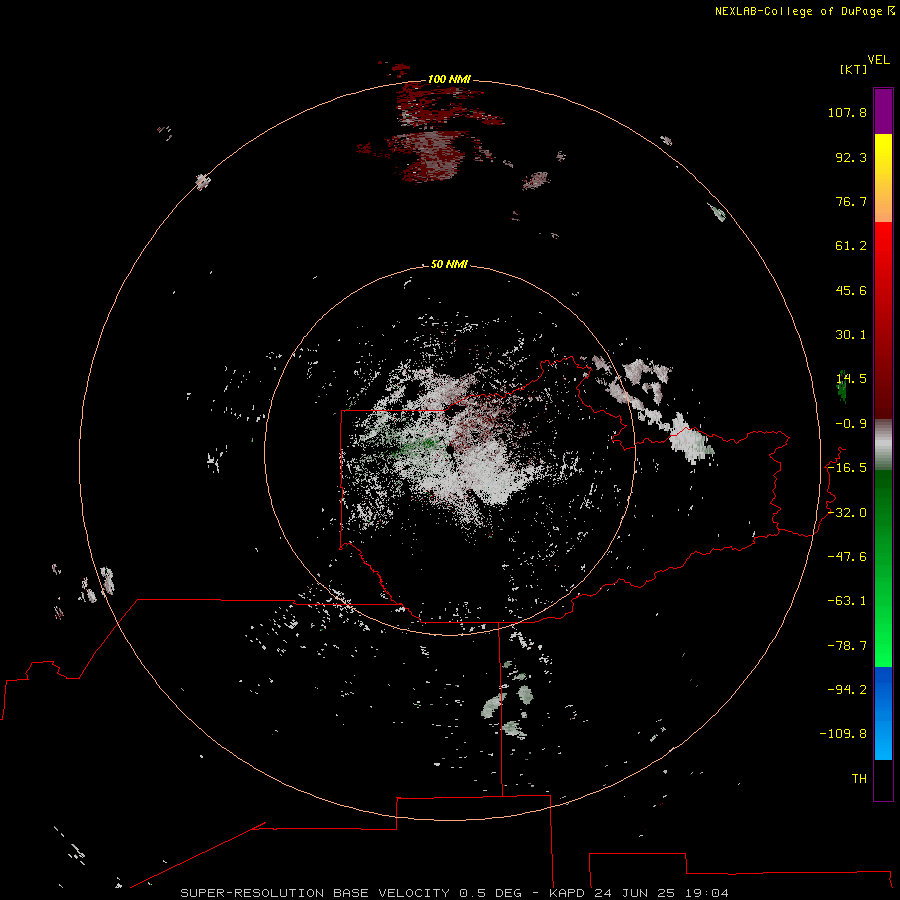Click the 100 NMI range ring label
The width and height of the screenshot is (900, 900).
[x=449, y=79]
